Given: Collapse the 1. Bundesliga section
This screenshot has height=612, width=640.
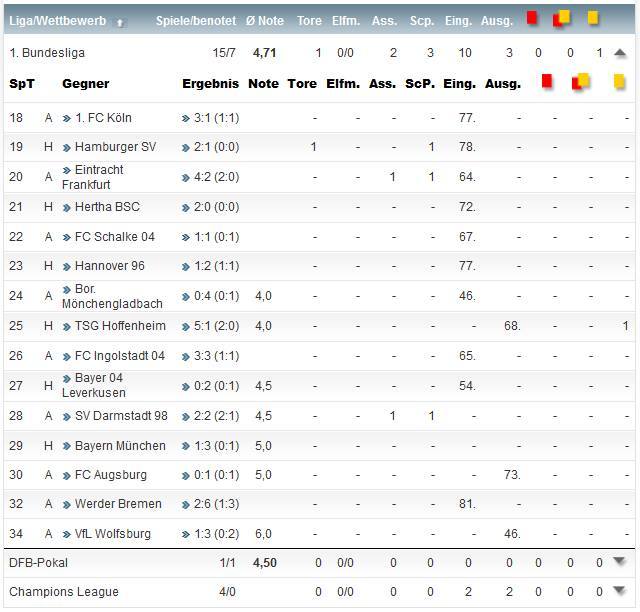Looking at the screenshot, I should pyautogui.click(x=620, y=53).
